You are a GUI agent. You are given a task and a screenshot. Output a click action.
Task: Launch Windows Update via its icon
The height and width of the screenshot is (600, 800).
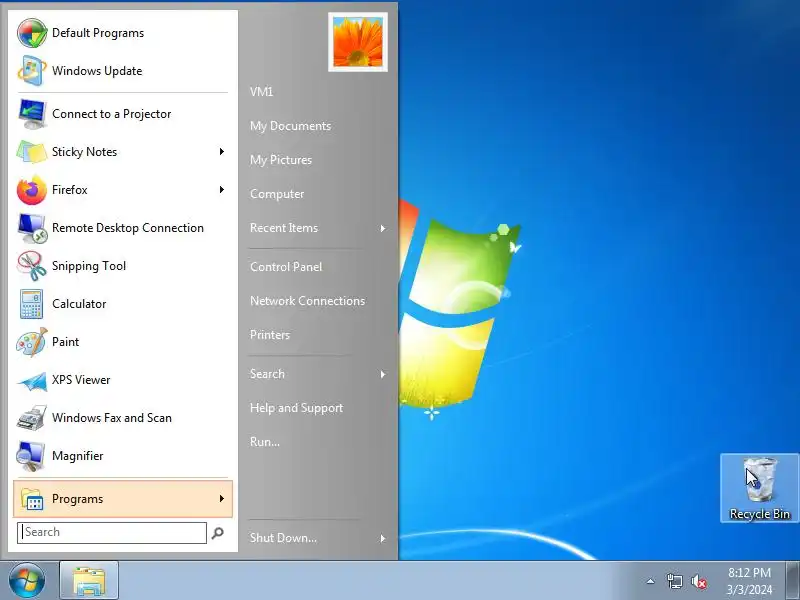tap(32, 70)
